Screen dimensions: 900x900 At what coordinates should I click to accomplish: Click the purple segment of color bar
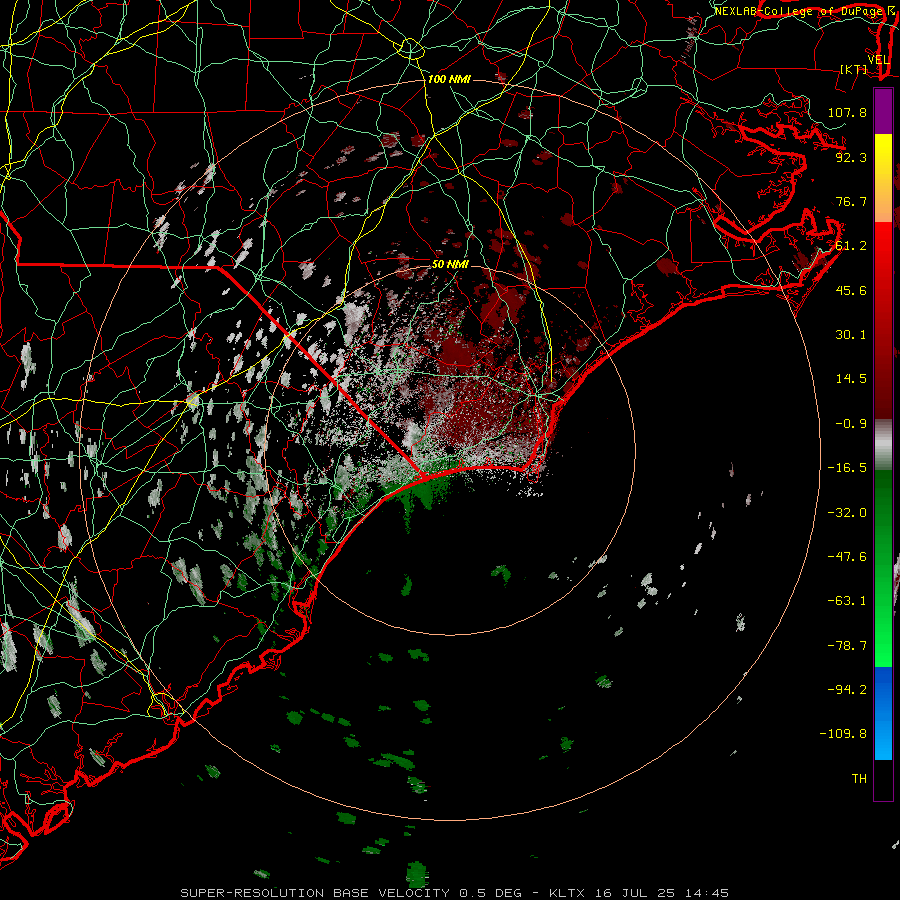pos(883,111)
